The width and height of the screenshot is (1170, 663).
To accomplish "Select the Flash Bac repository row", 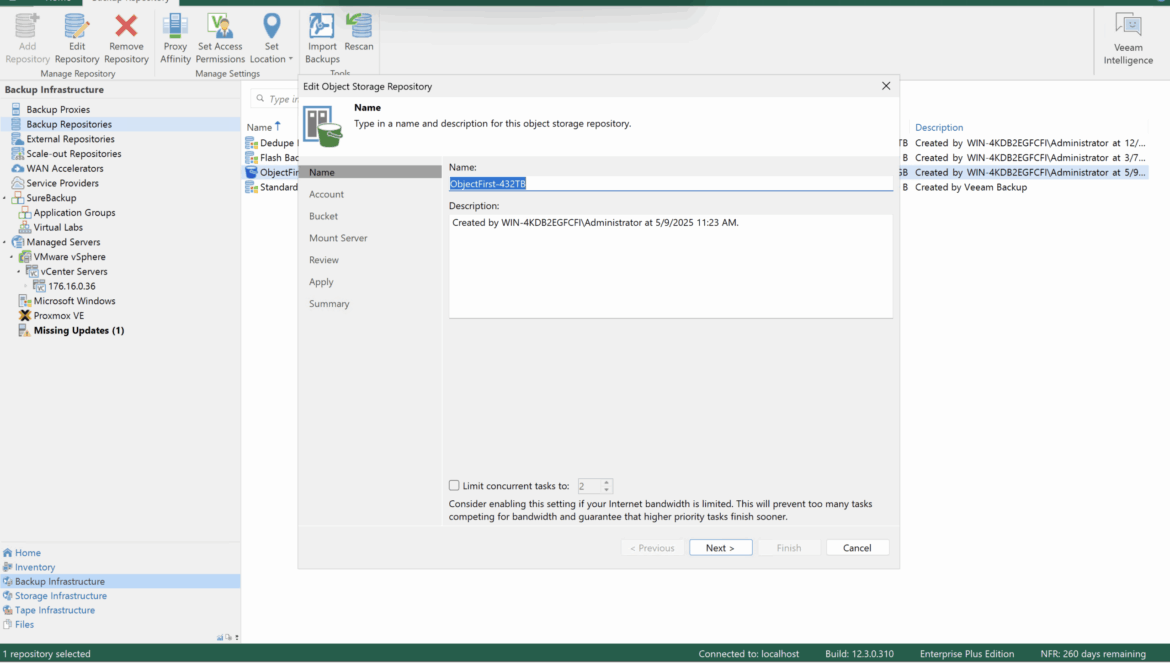I will 272,157.
